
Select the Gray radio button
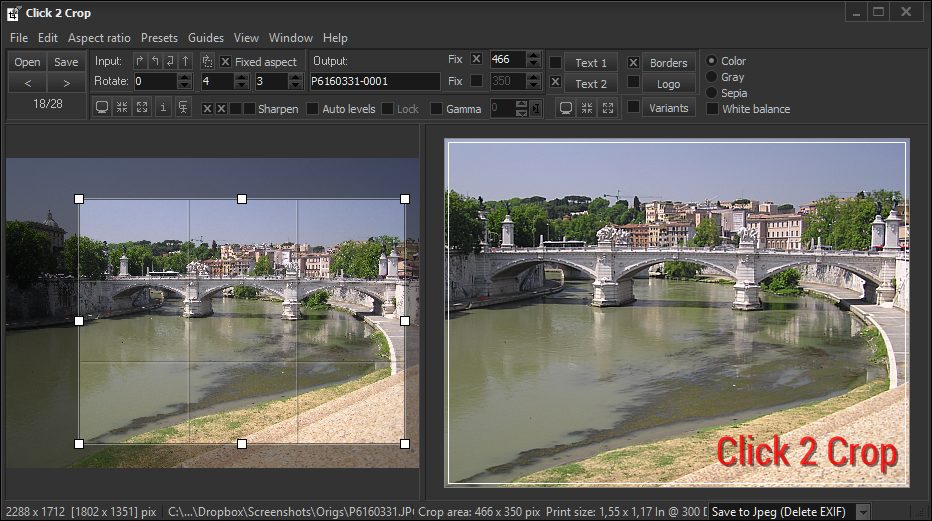click(711, 77)
